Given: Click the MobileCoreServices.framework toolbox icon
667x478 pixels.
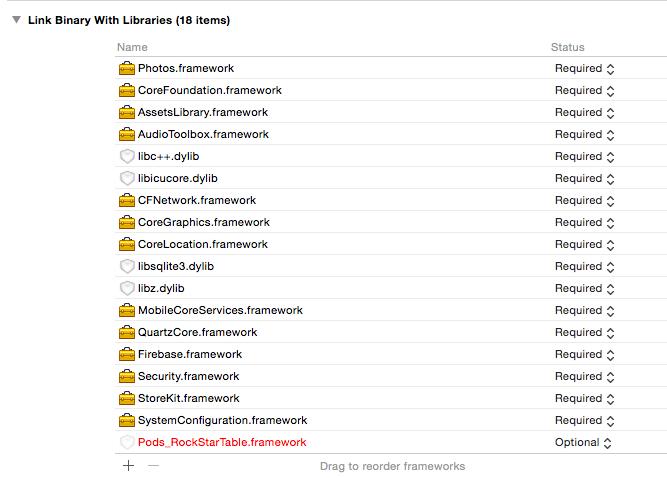Looking at the screenshot, I should 127,310.
